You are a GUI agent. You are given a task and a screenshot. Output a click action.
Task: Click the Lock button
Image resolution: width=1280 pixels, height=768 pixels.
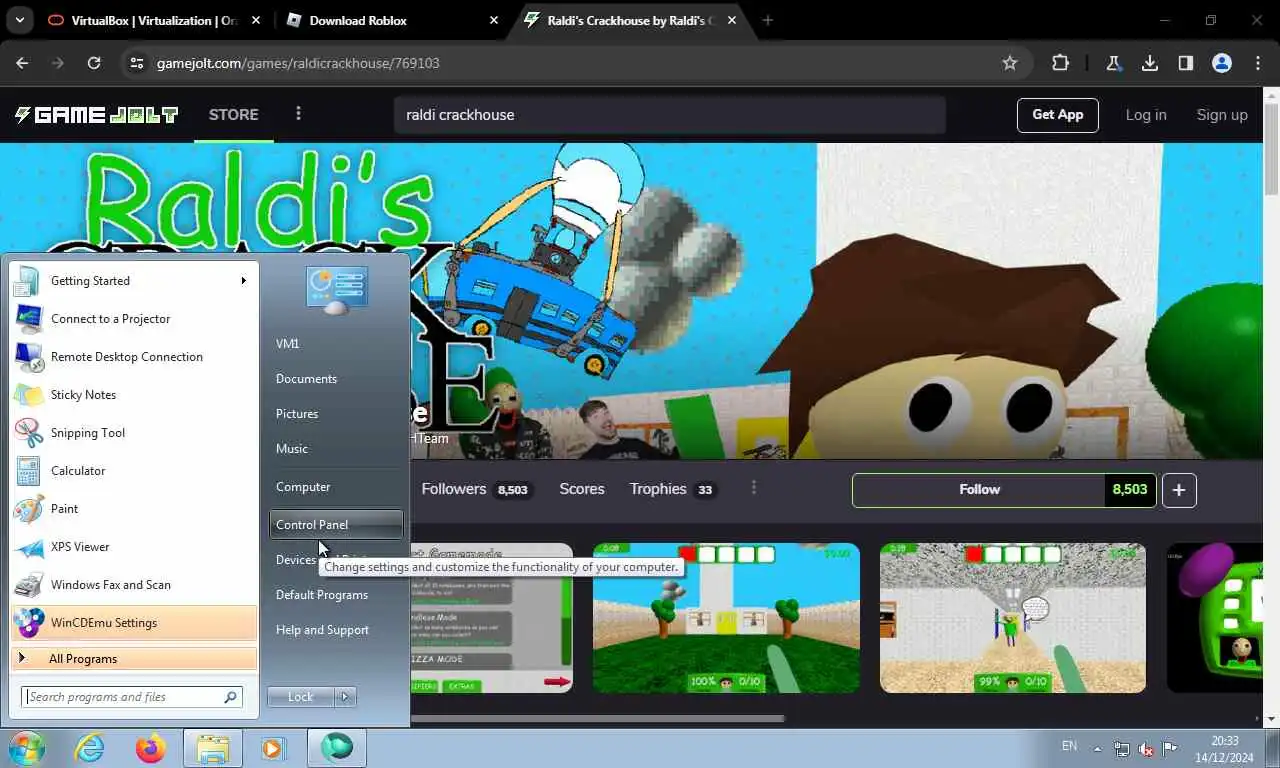(301, 697)
